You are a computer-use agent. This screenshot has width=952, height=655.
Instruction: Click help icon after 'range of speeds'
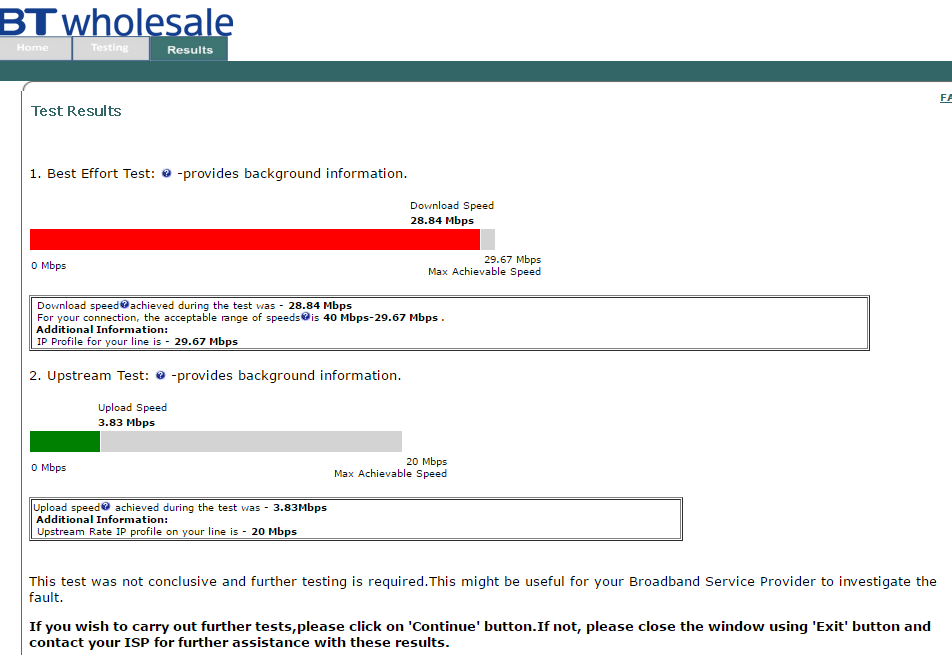[x=305, y=316]
